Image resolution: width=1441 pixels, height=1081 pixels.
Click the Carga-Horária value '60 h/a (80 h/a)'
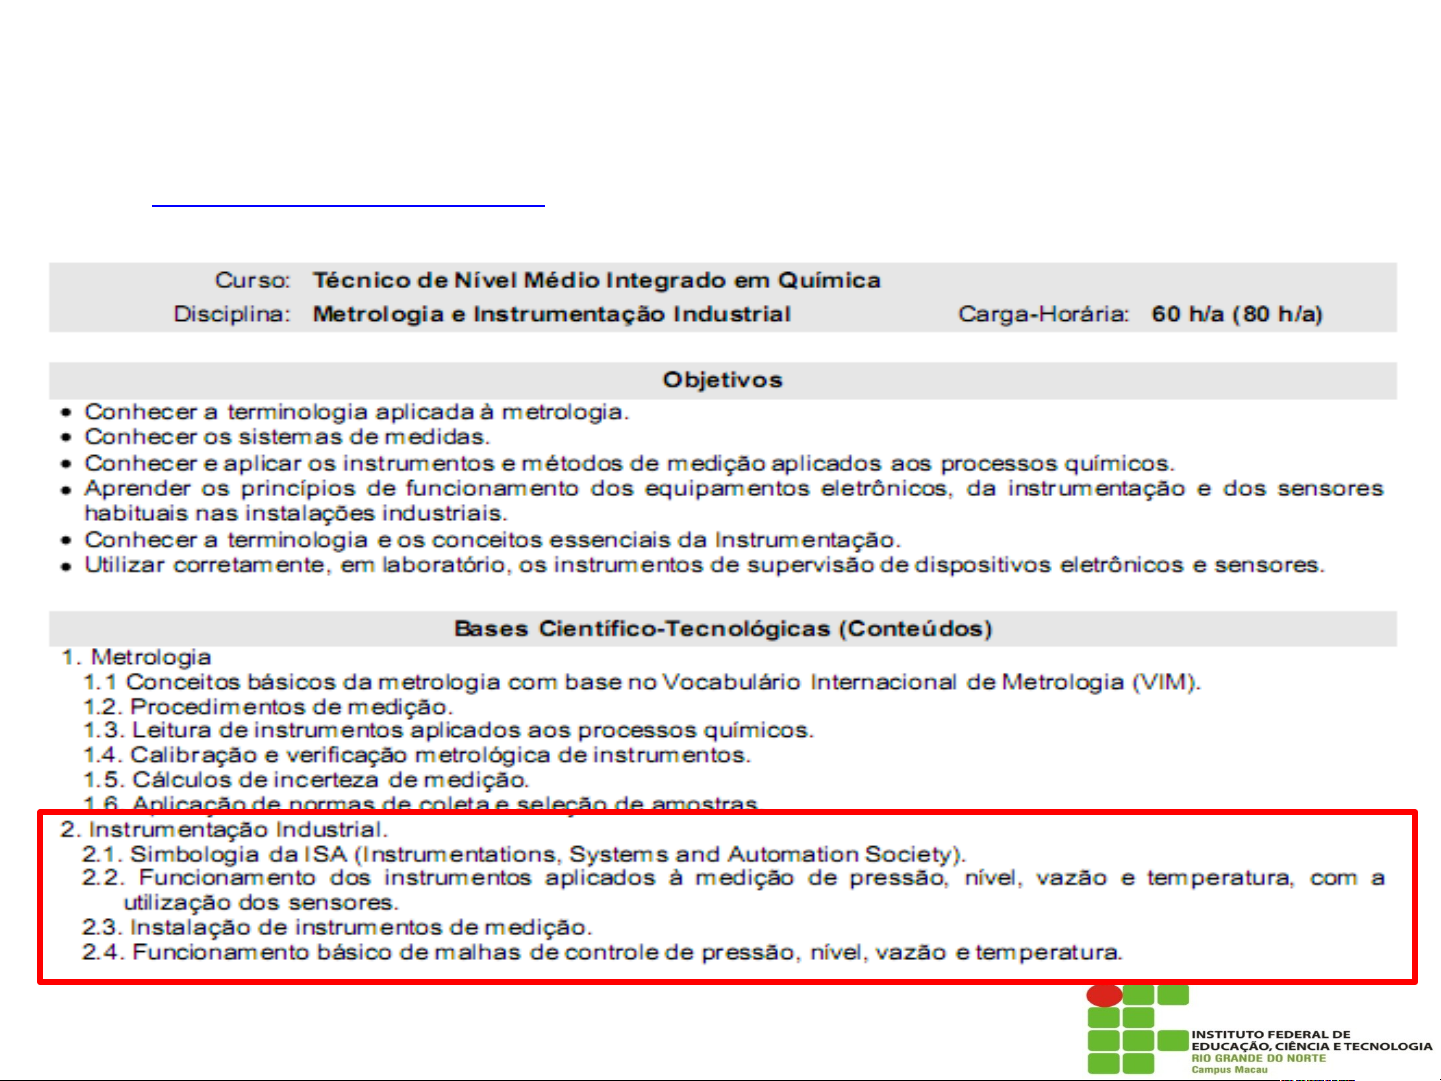pyautogui.click(x=1236, y=315)
